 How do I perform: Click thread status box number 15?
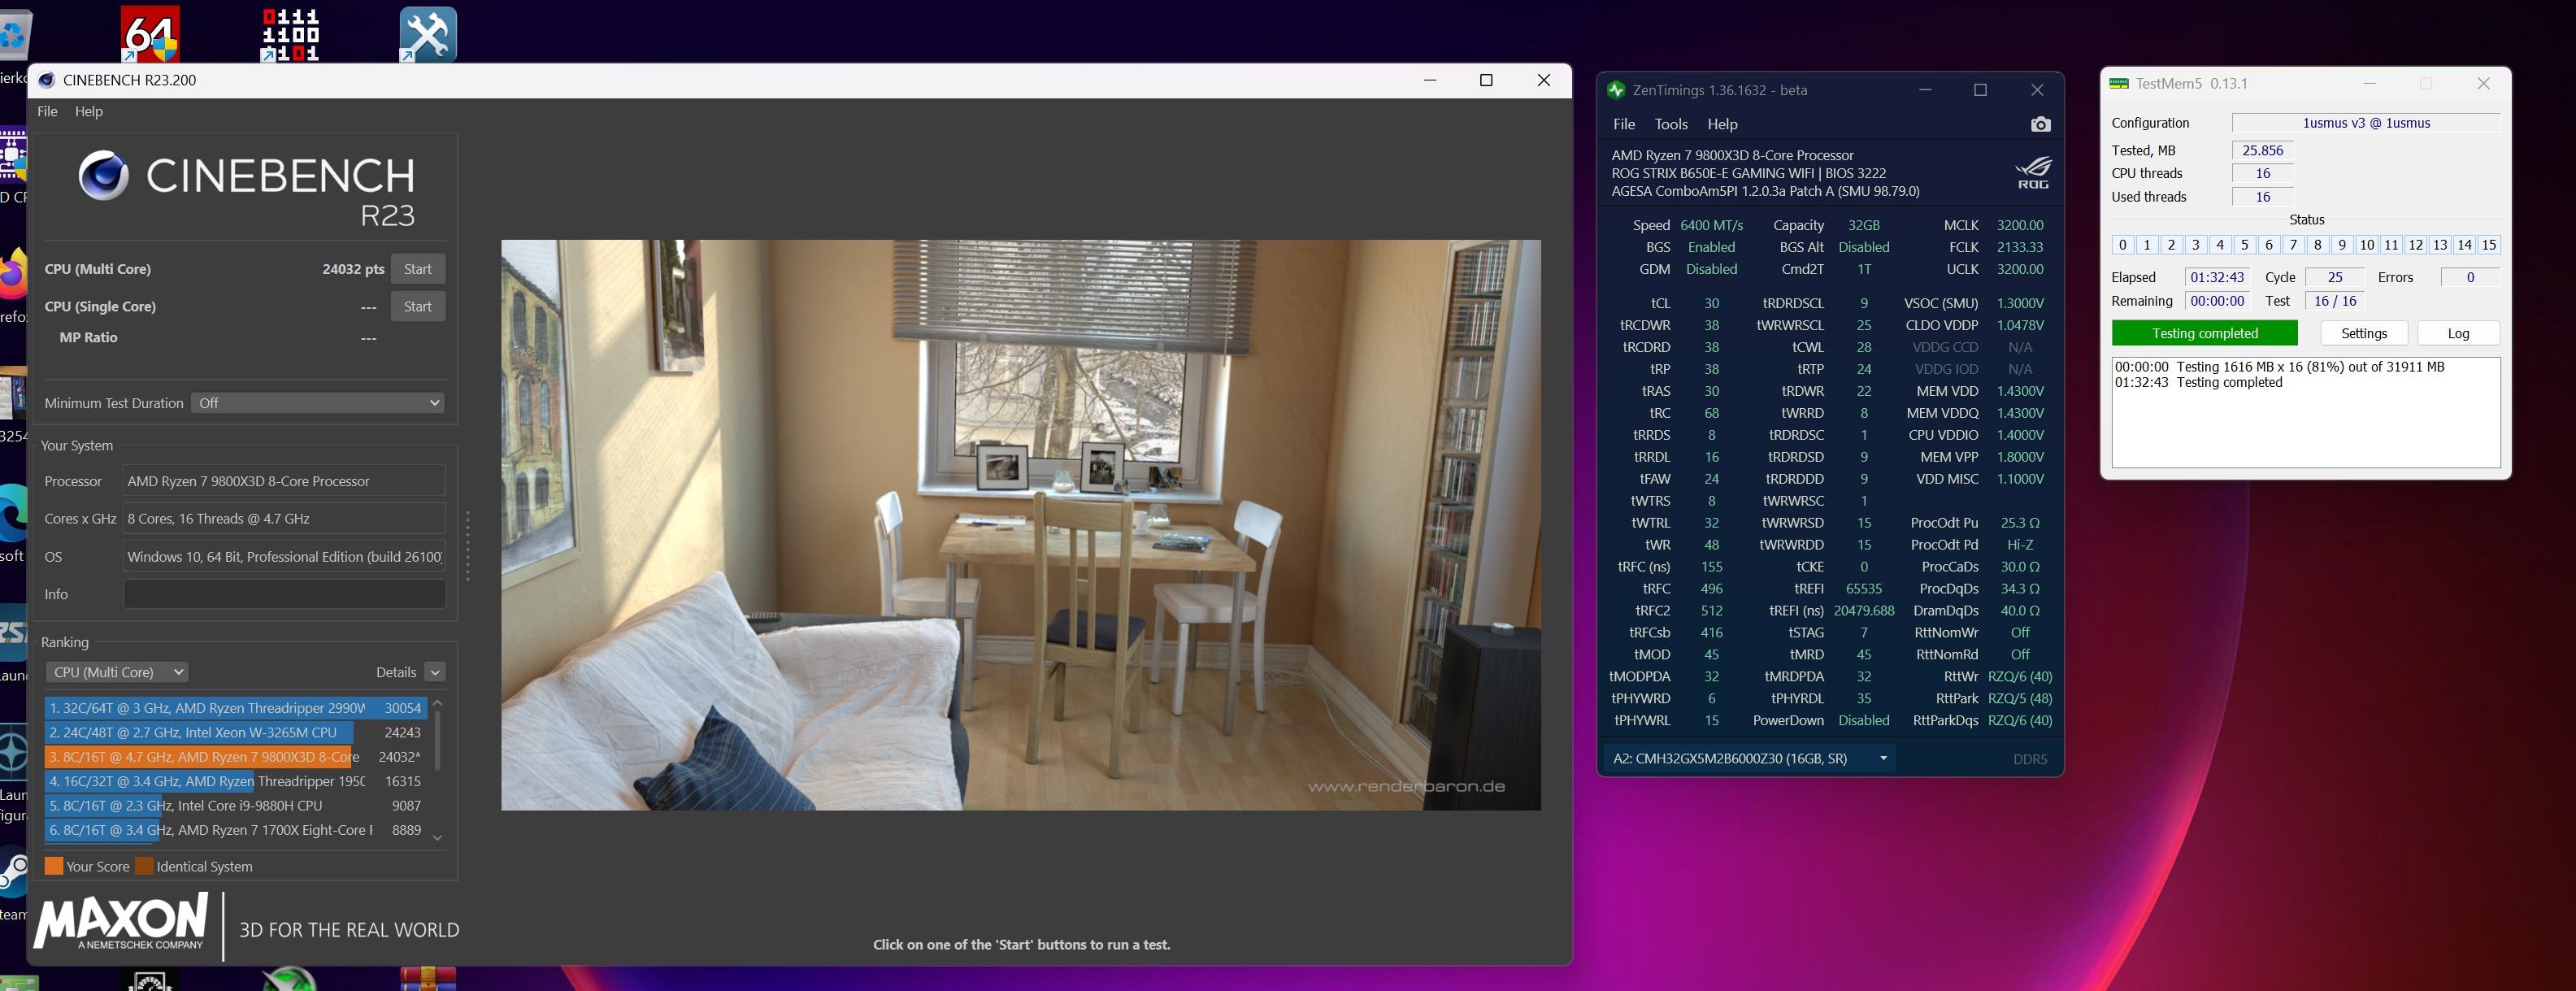click(x=2488, y=245)
